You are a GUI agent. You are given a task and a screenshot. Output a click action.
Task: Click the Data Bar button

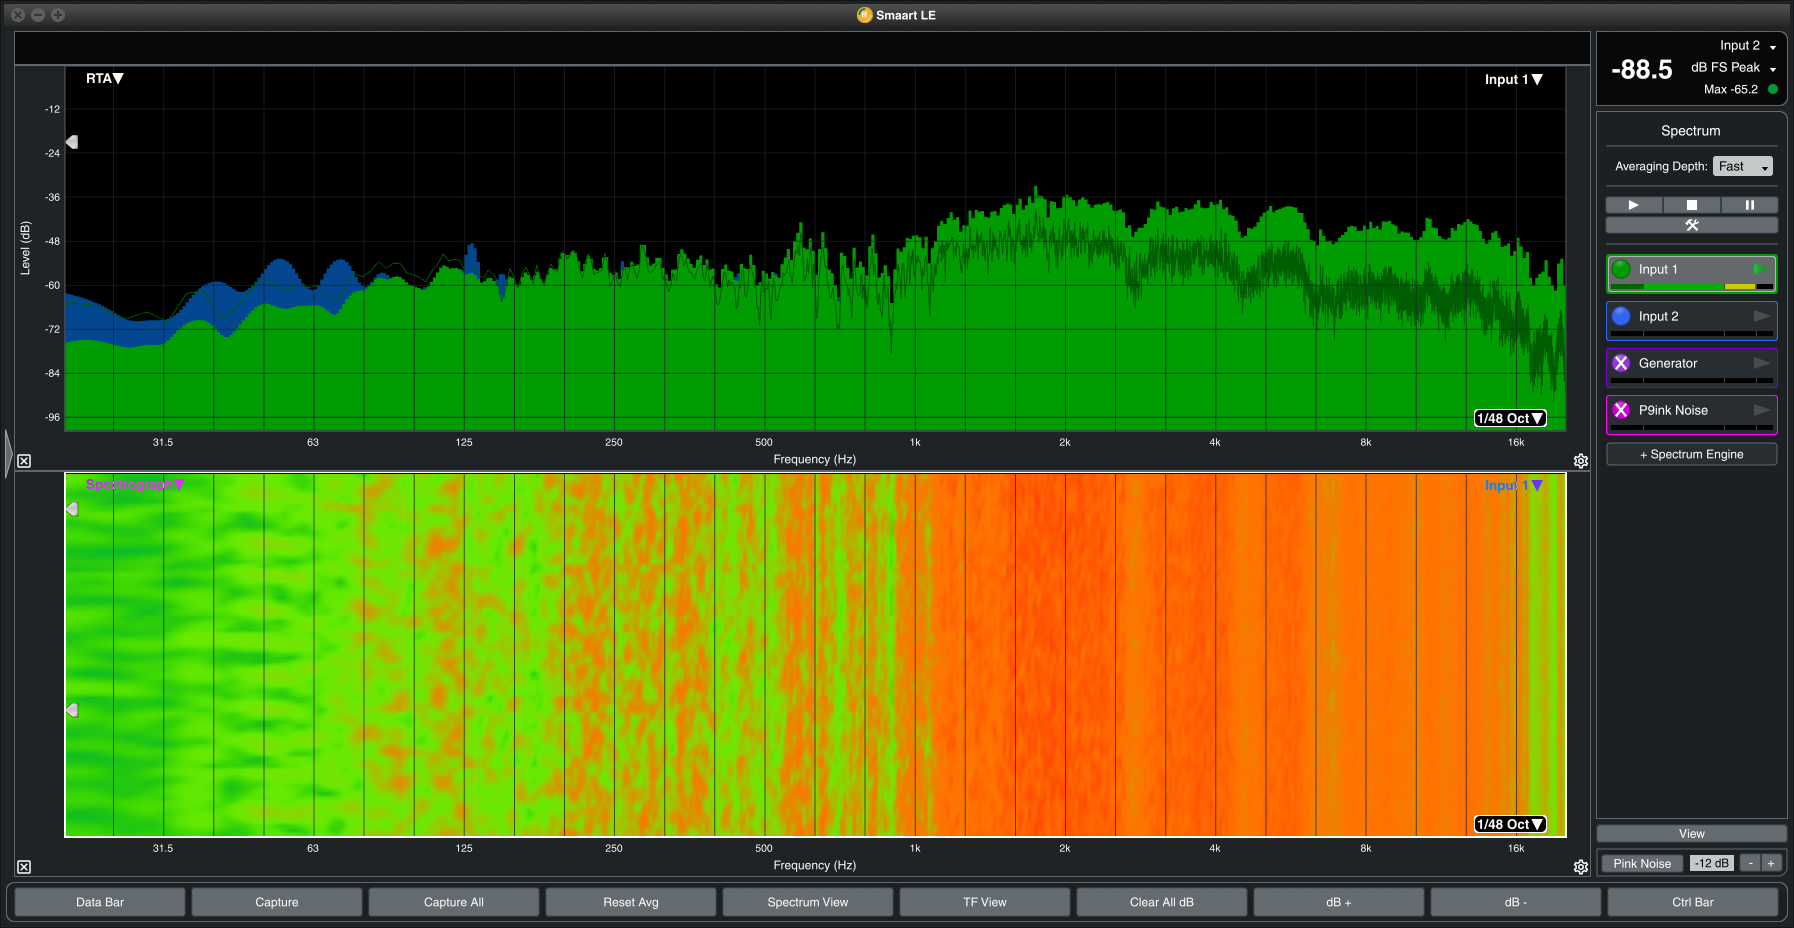100,902
